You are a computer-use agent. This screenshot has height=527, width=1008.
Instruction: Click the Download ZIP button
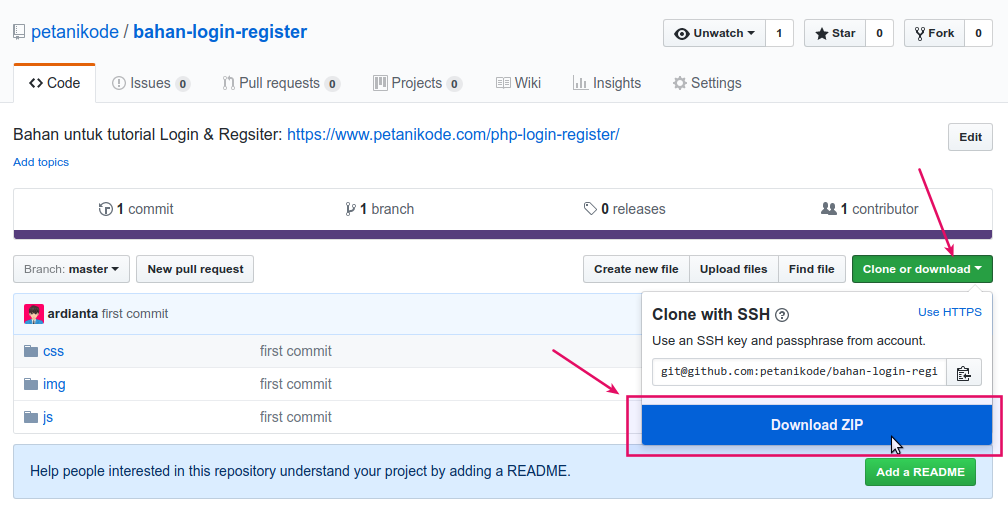816,425
